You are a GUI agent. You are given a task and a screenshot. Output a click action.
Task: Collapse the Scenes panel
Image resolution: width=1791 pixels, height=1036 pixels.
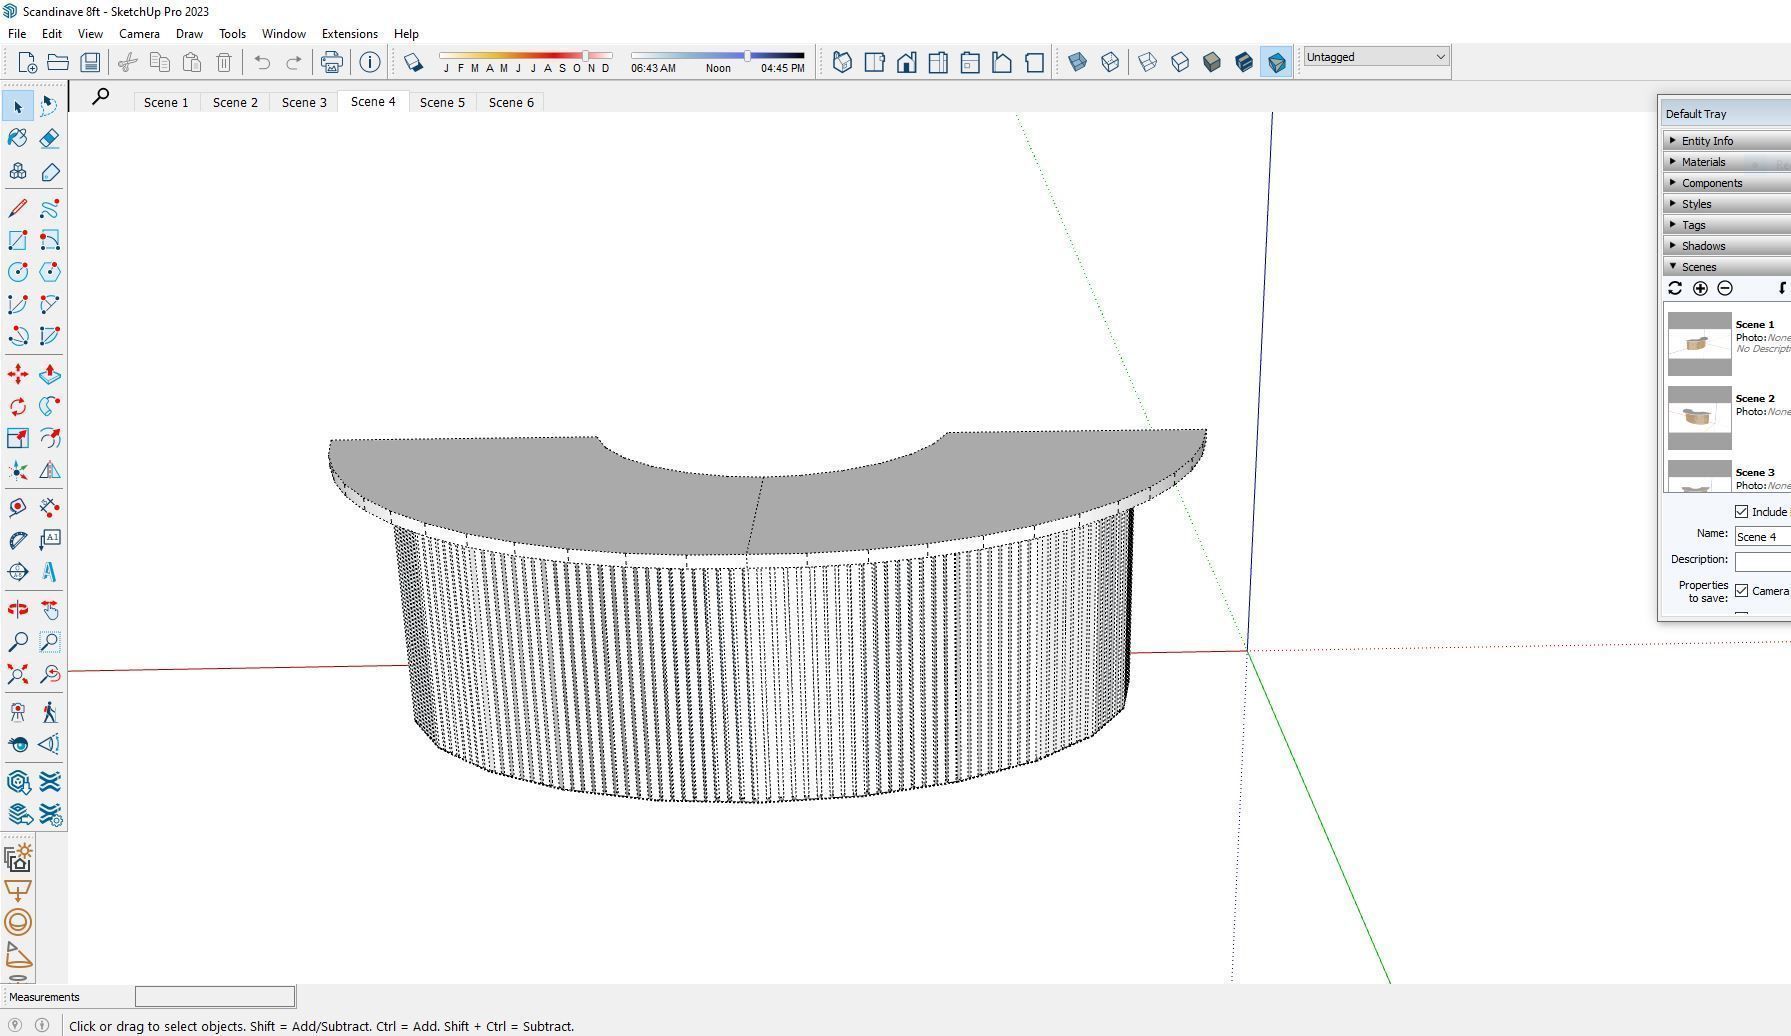[1728, 267]
